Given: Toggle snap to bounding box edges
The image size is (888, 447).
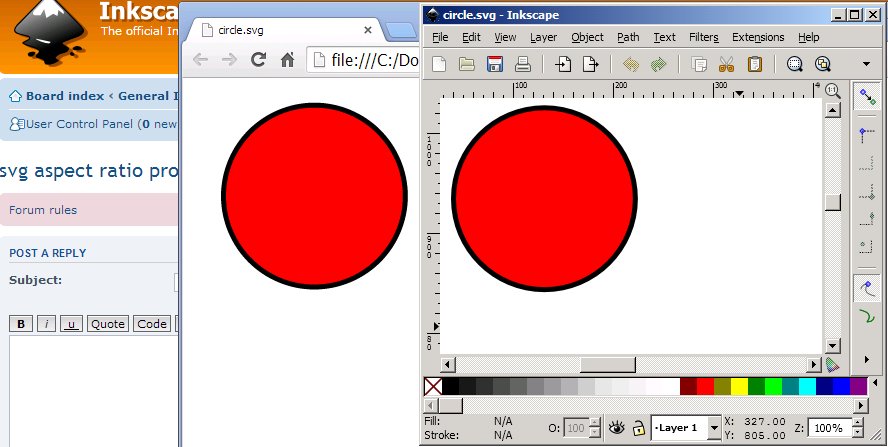Looking at the screenshot, I should (x=866, y=163).
